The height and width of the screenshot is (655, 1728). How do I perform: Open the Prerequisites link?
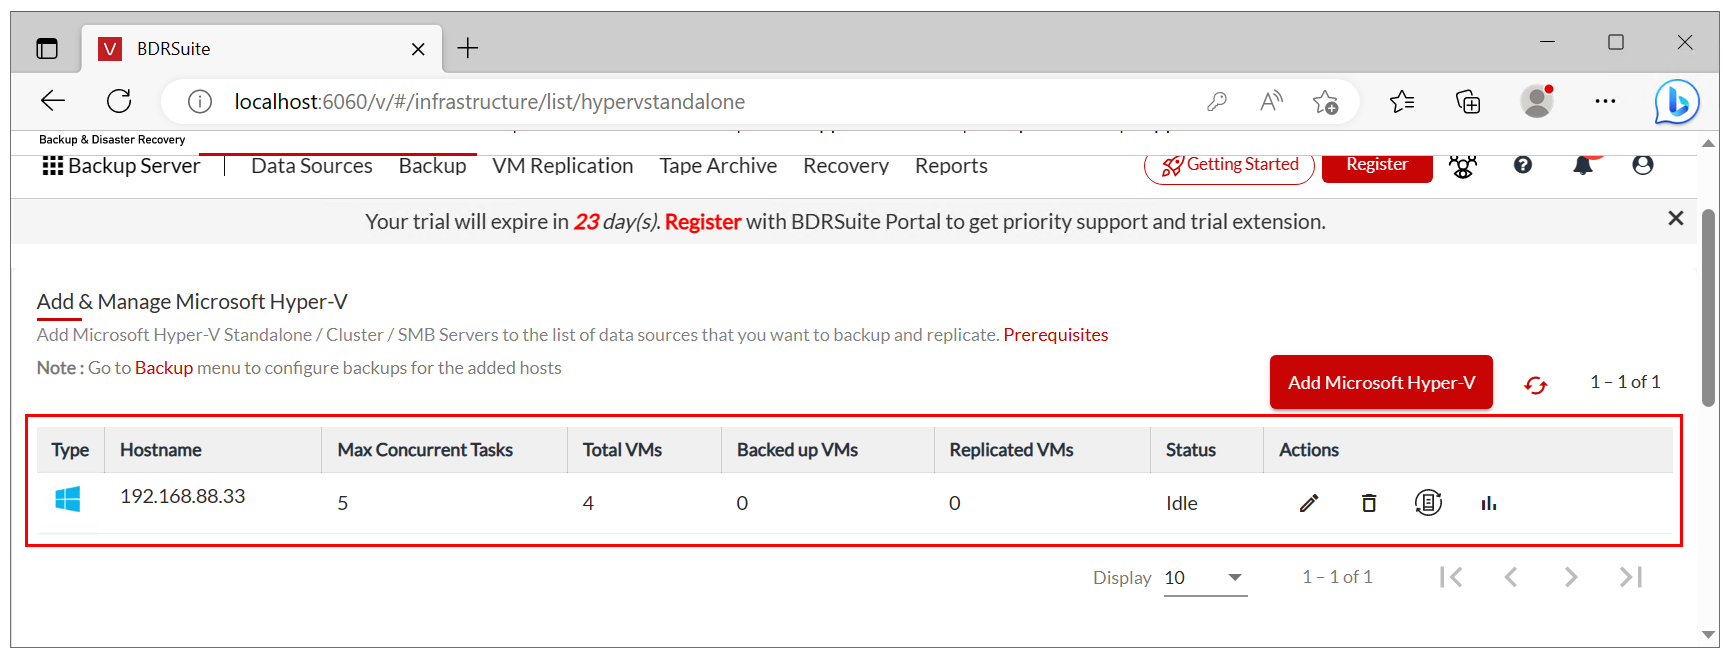pyautogui.click(x=1056, y=335)
